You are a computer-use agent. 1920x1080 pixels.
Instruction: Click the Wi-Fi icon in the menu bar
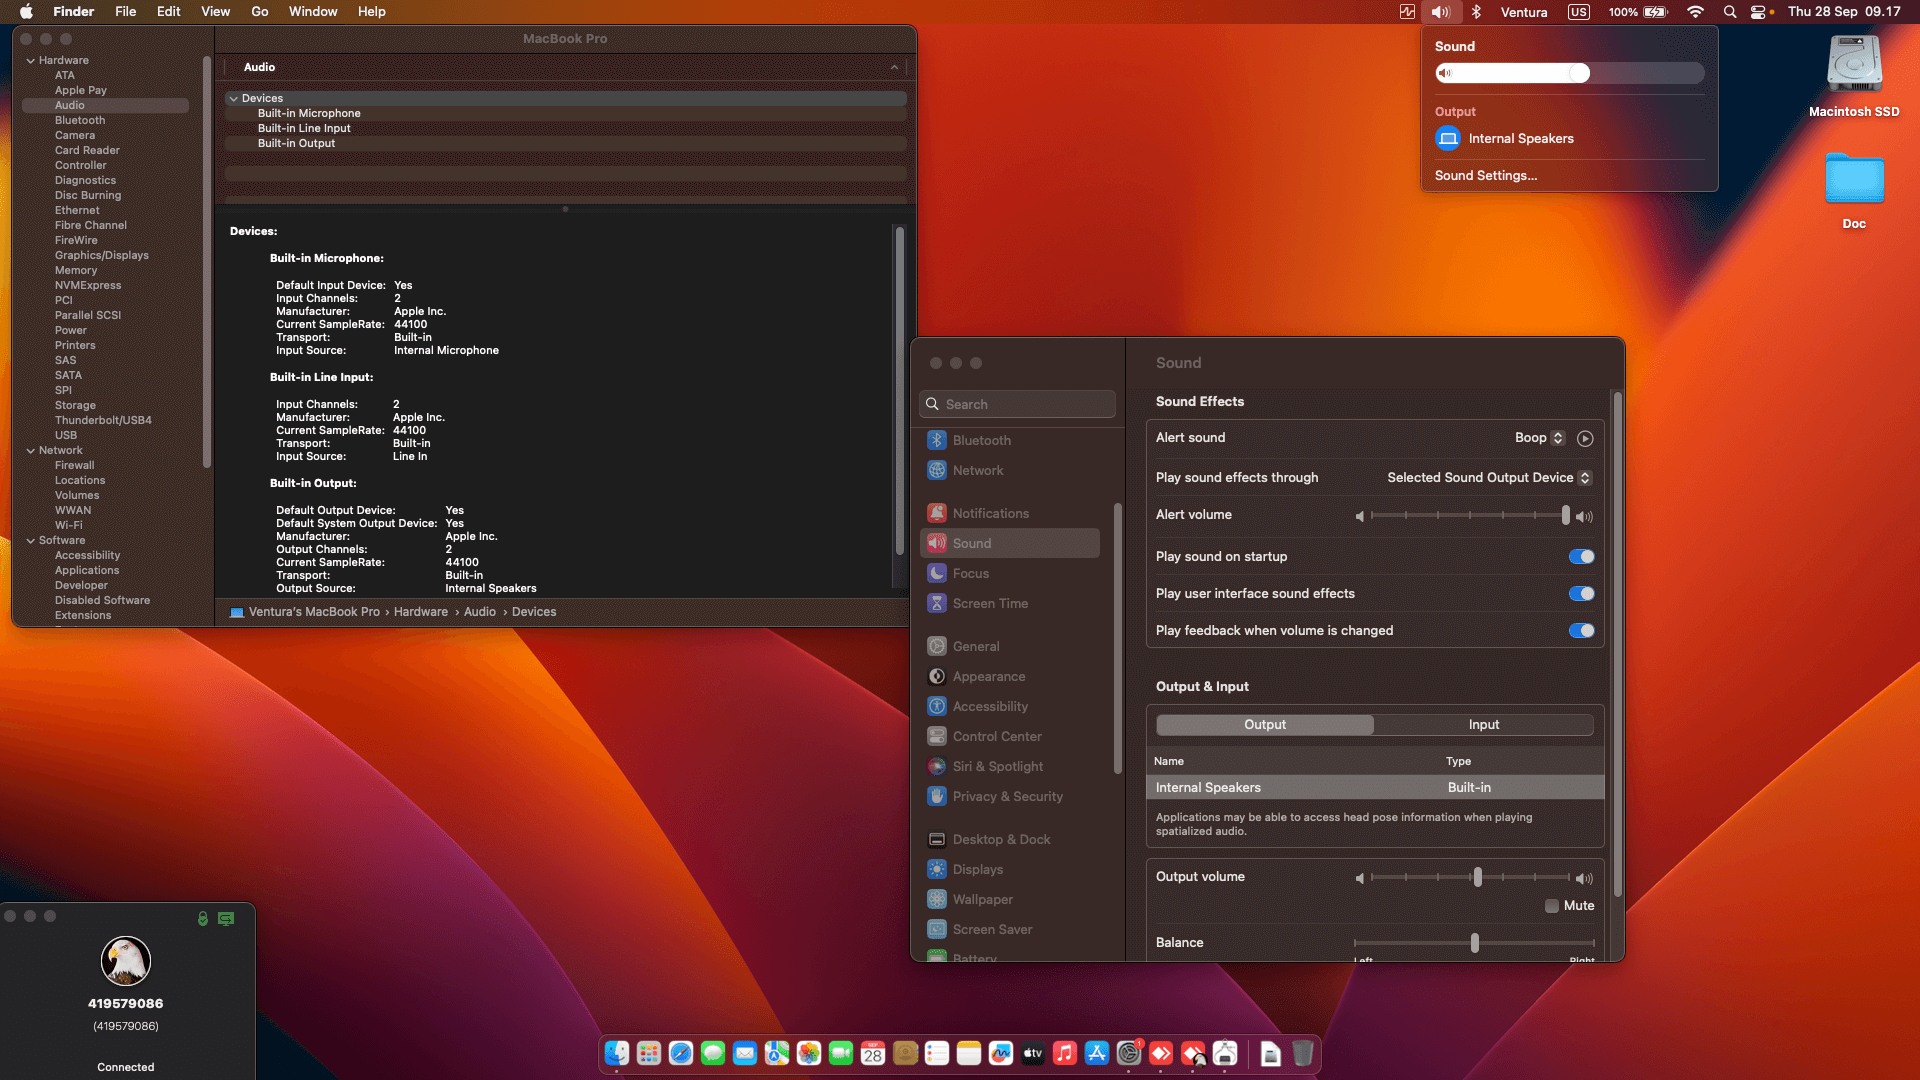(x=1694, y=12)
